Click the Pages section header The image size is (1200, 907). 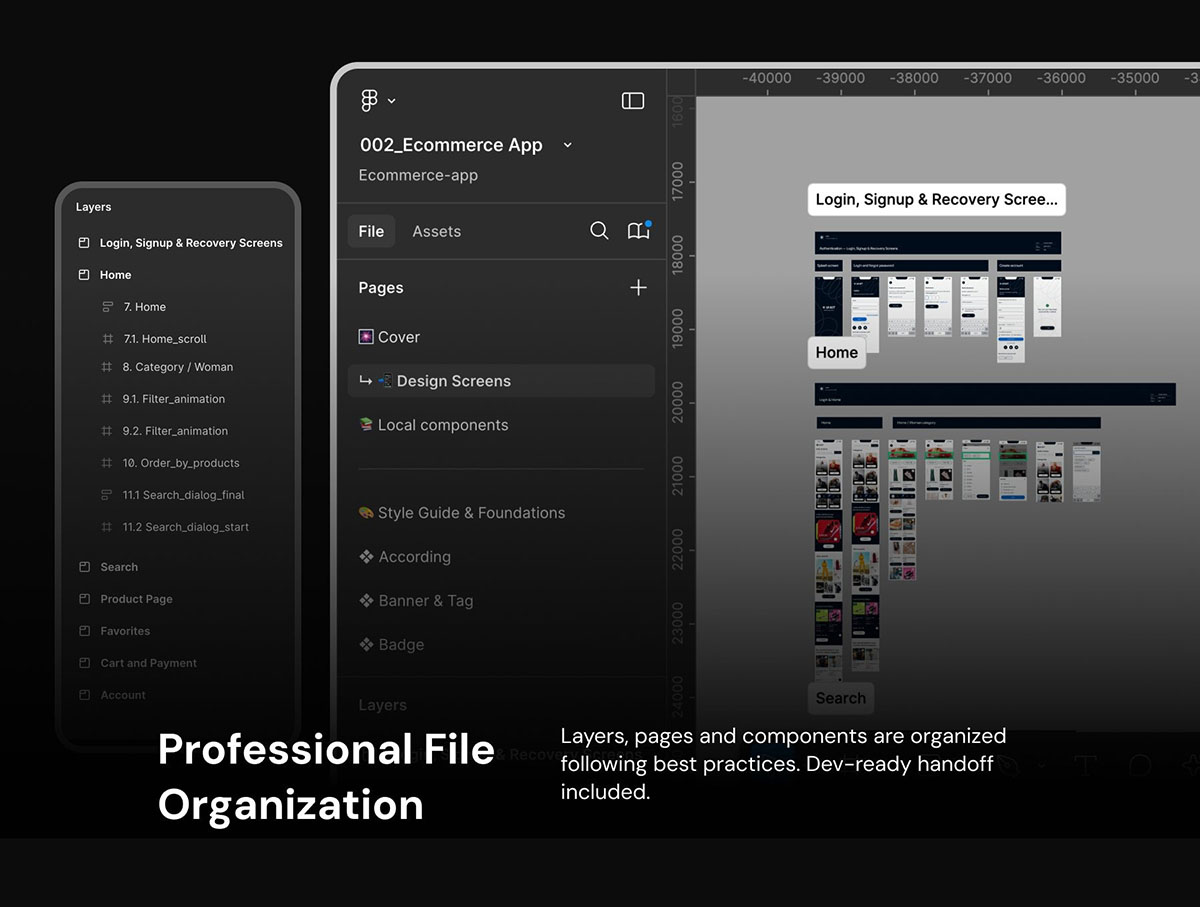(x=381, y=288)
